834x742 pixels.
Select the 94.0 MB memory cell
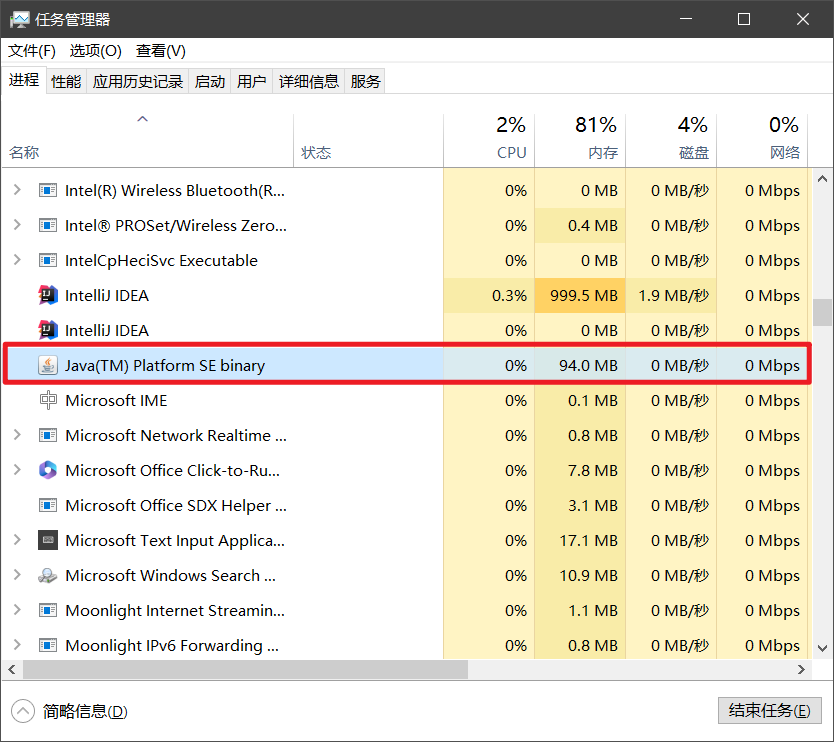[x=580, y=365]
